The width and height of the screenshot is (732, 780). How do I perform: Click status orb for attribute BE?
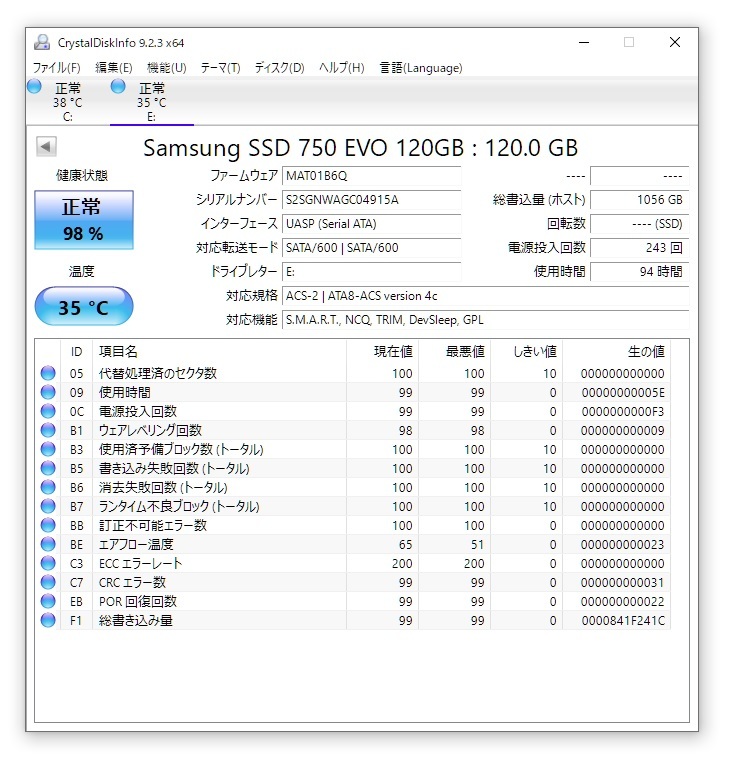tap(48, 544)
